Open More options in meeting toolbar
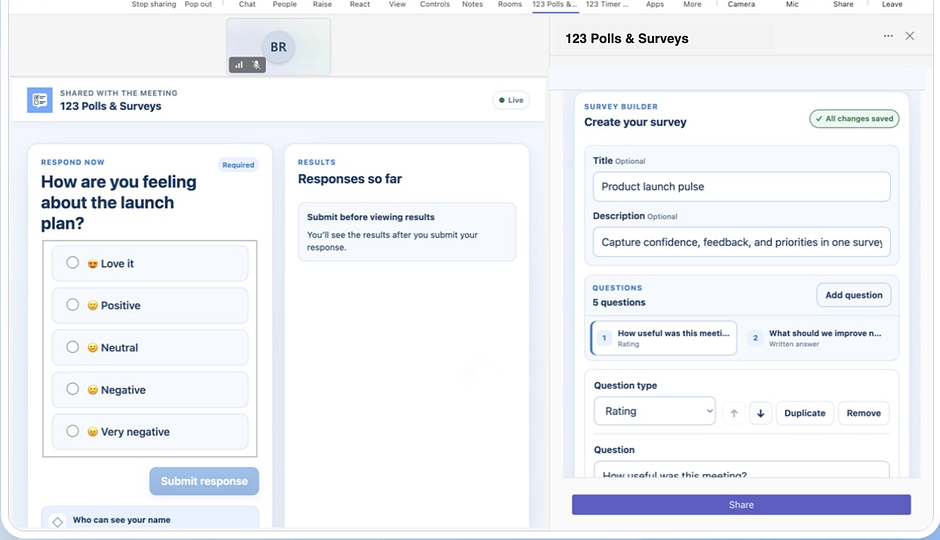Image resolution: width=940 pixels, height=540 pixels. pos(692,4)
